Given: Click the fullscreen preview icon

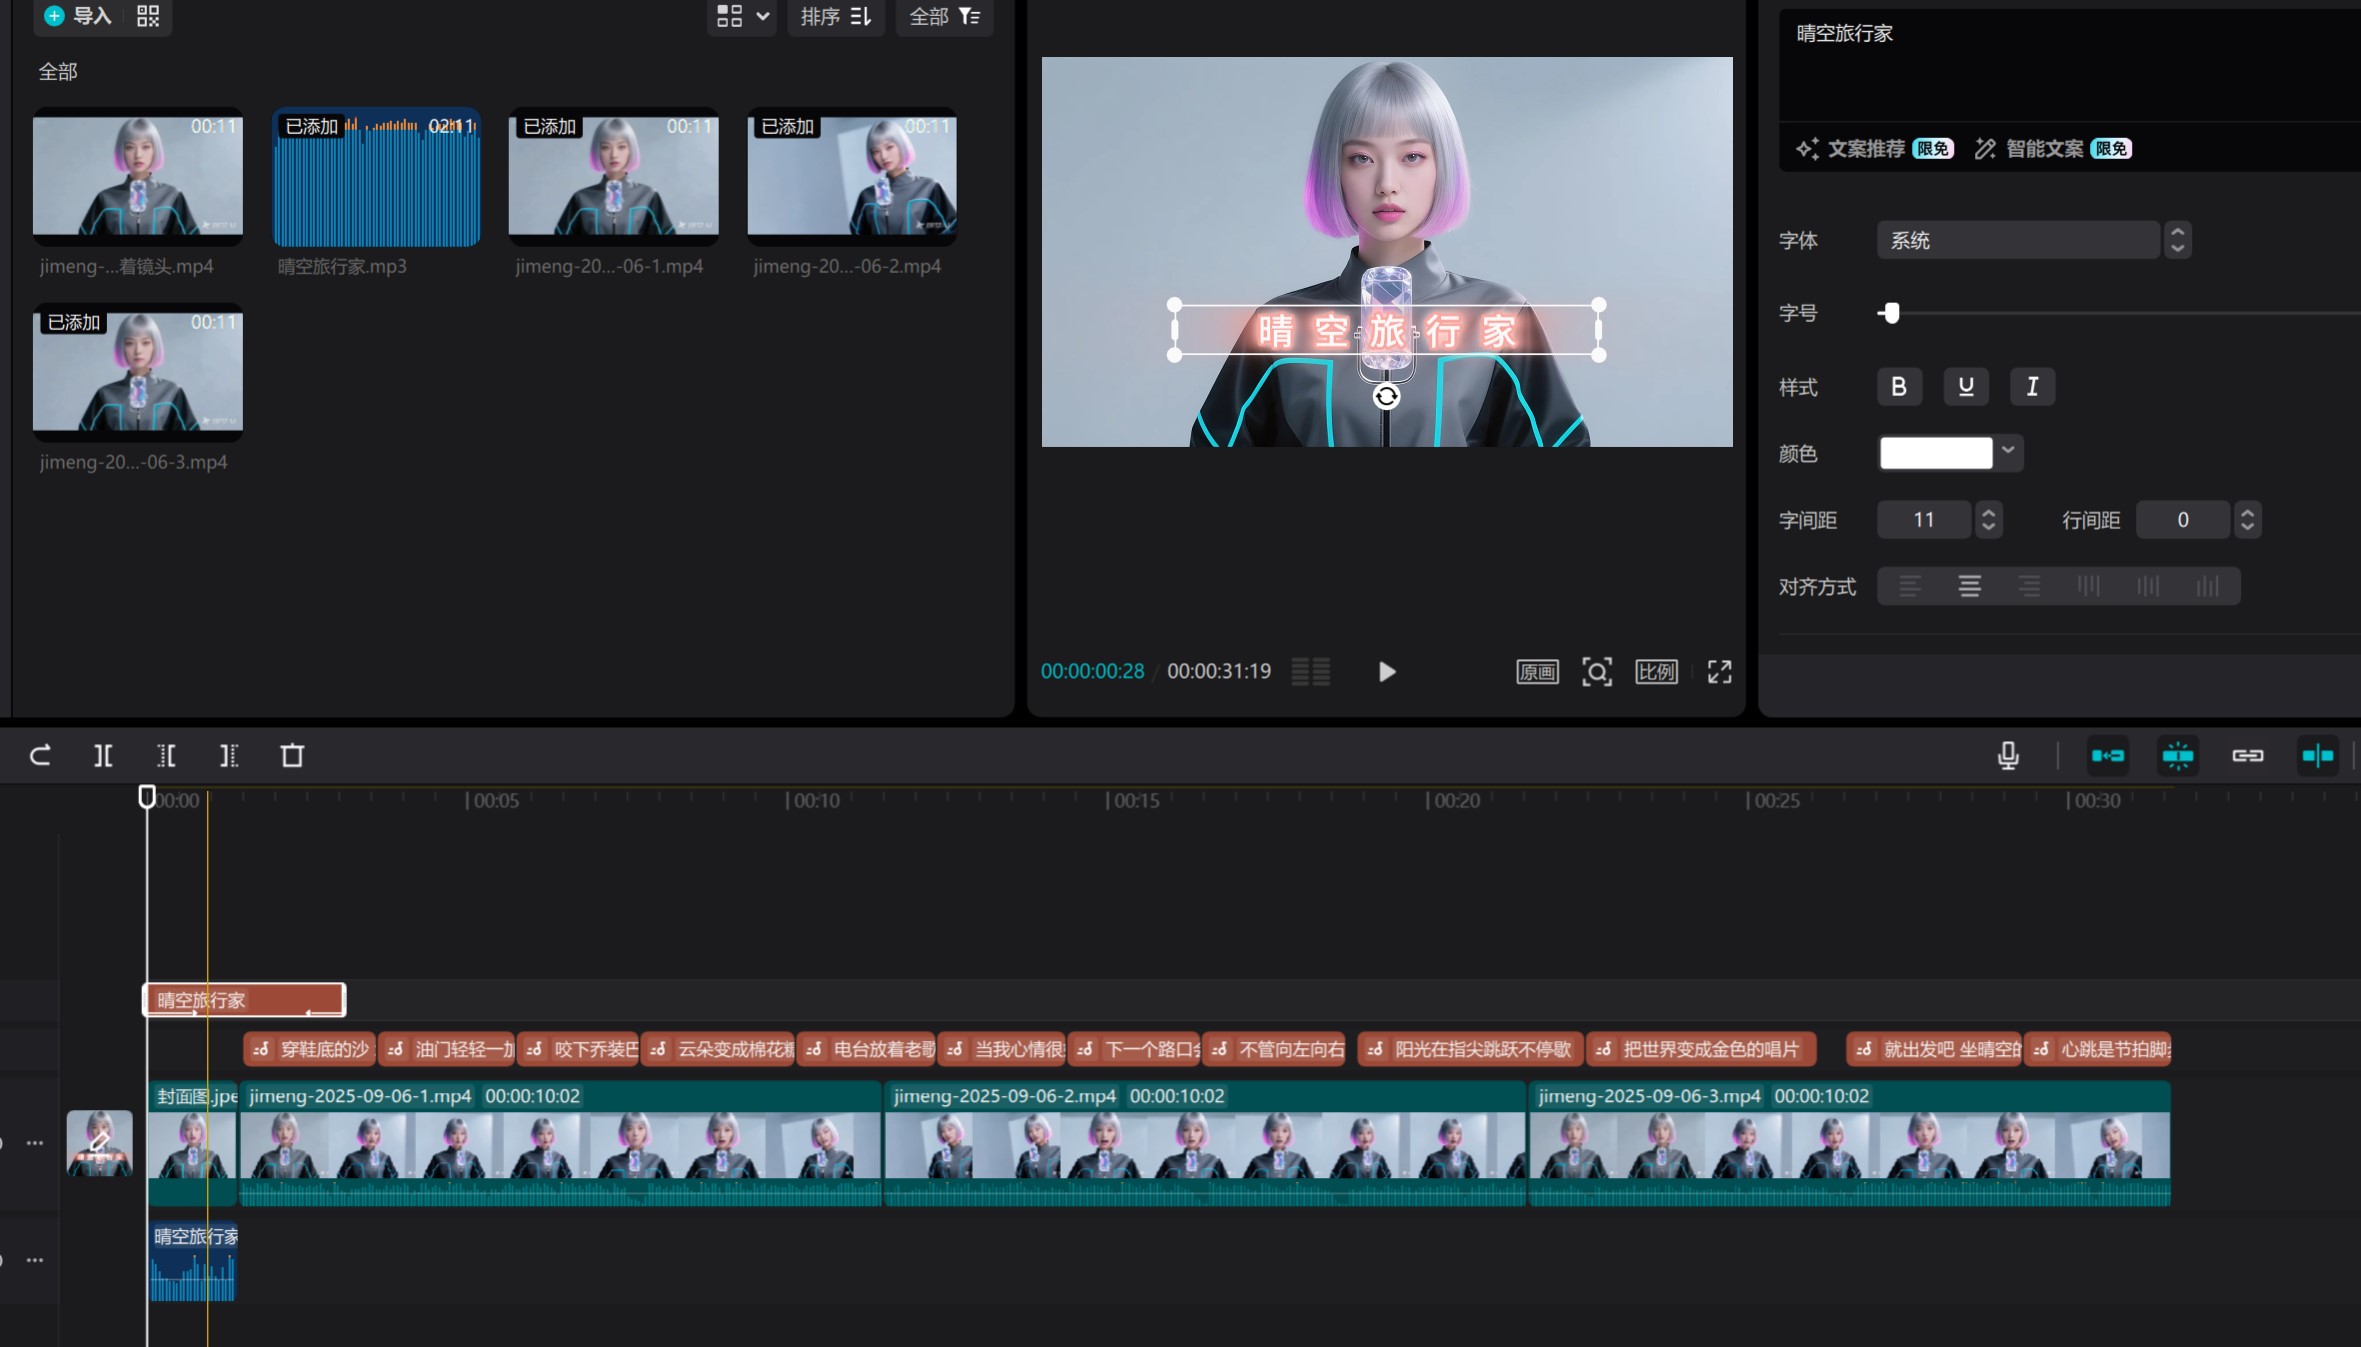Looking at the screenshot, I should (1719, 672).
